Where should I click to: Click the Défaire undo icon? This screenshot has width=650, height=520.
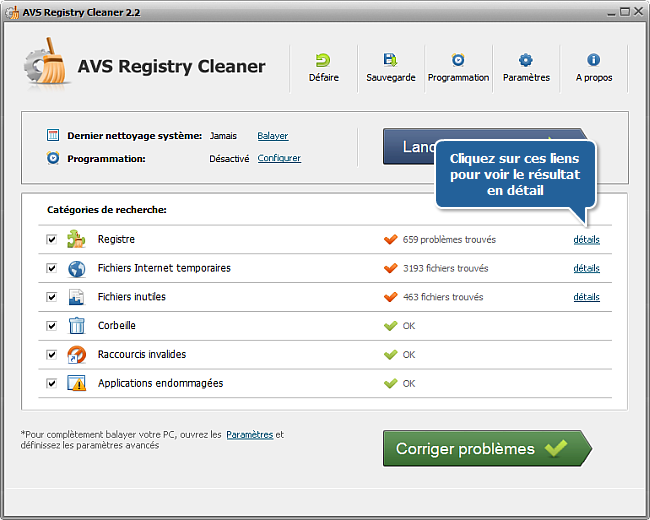(x=323, y=61)
